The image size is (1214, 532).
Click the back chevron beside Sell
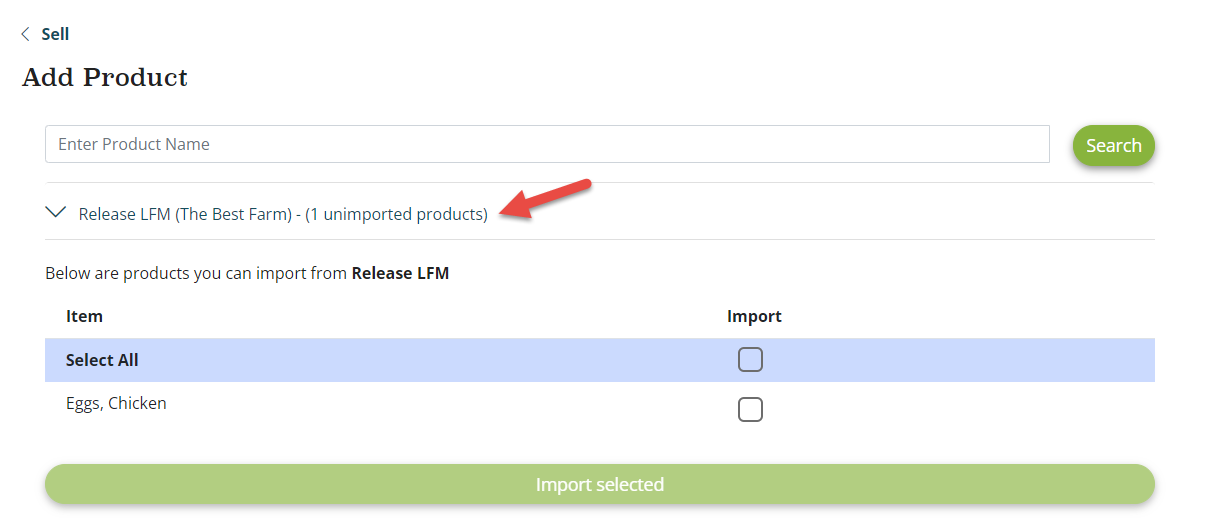[x=25, y=34]
